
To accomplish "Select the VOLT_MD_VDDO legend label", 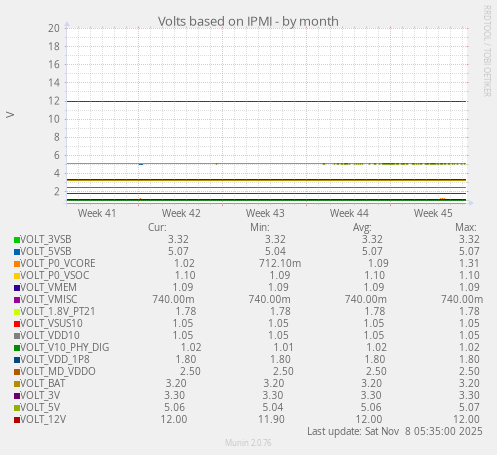I will coord(58,372).
